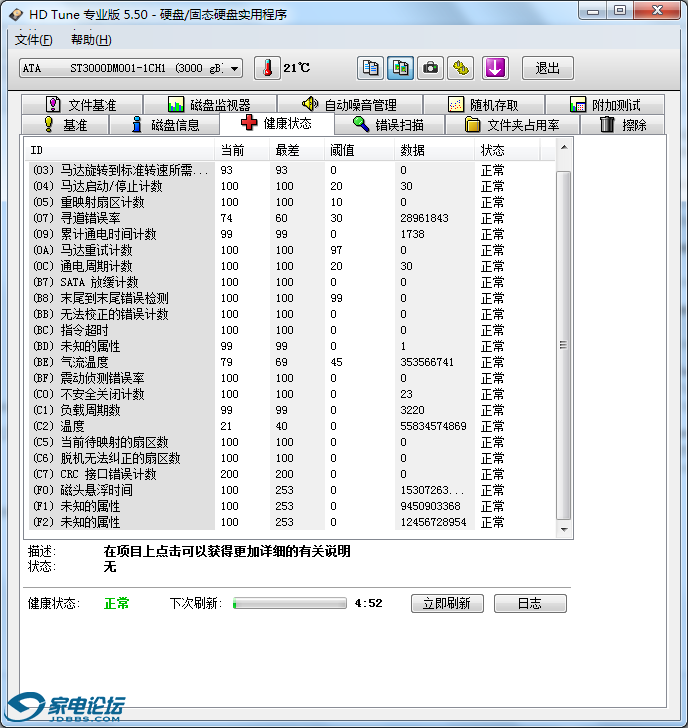This screenshot has width=688, height=728.
Task: Open the 附加测试 tab
Action: click(605, 105)
